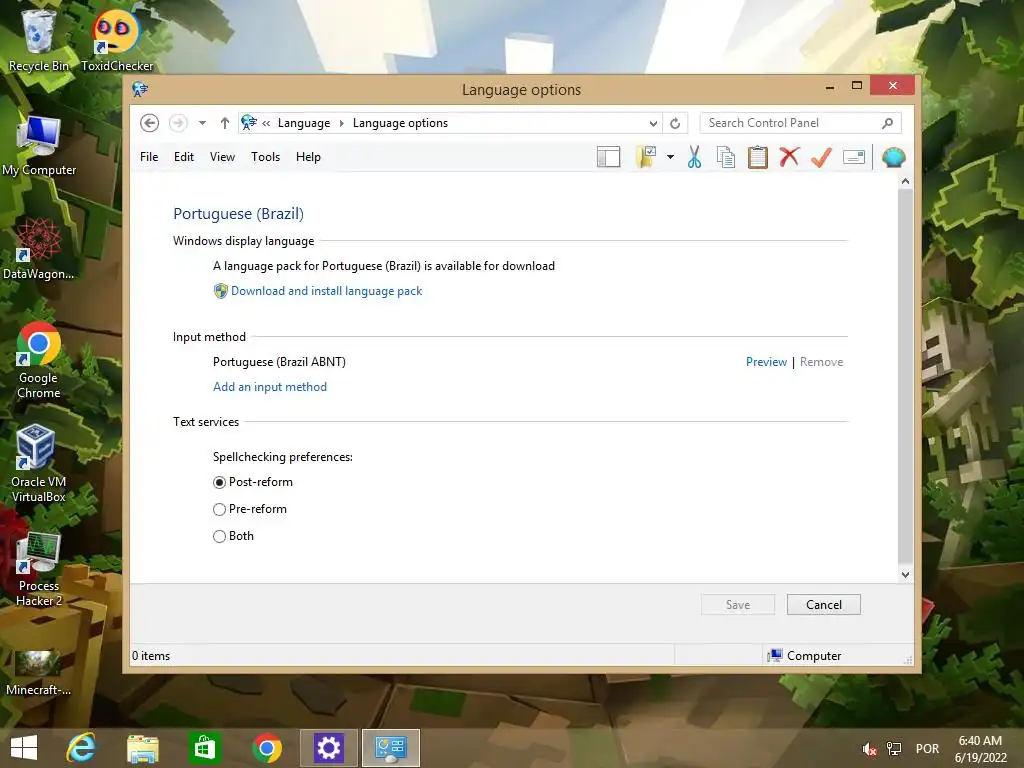
Task: Click the muted volume tray icon
Action: 869,749
